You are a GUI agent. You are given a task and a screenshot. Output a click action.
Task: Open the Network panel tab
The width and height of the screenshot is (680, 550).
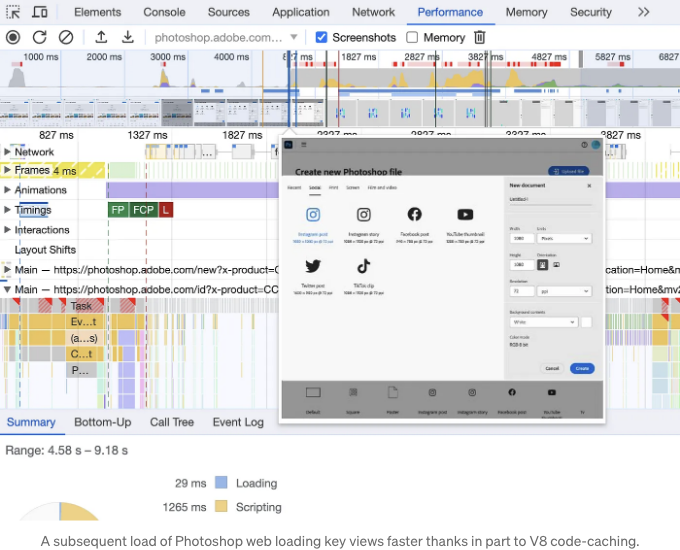[x=373, y=12]
